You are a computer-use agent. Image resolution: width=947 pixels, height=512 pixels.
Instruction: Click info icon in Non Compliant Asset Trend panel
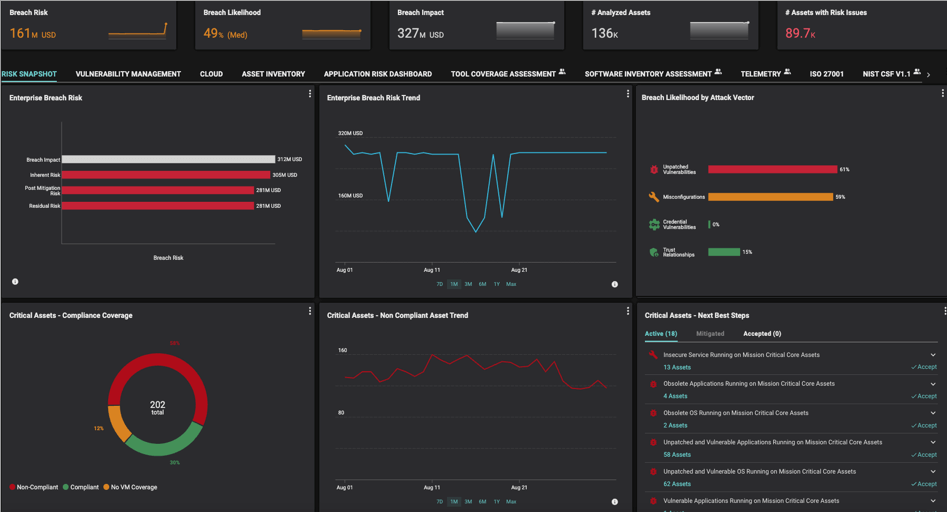(x=614, y=502)
